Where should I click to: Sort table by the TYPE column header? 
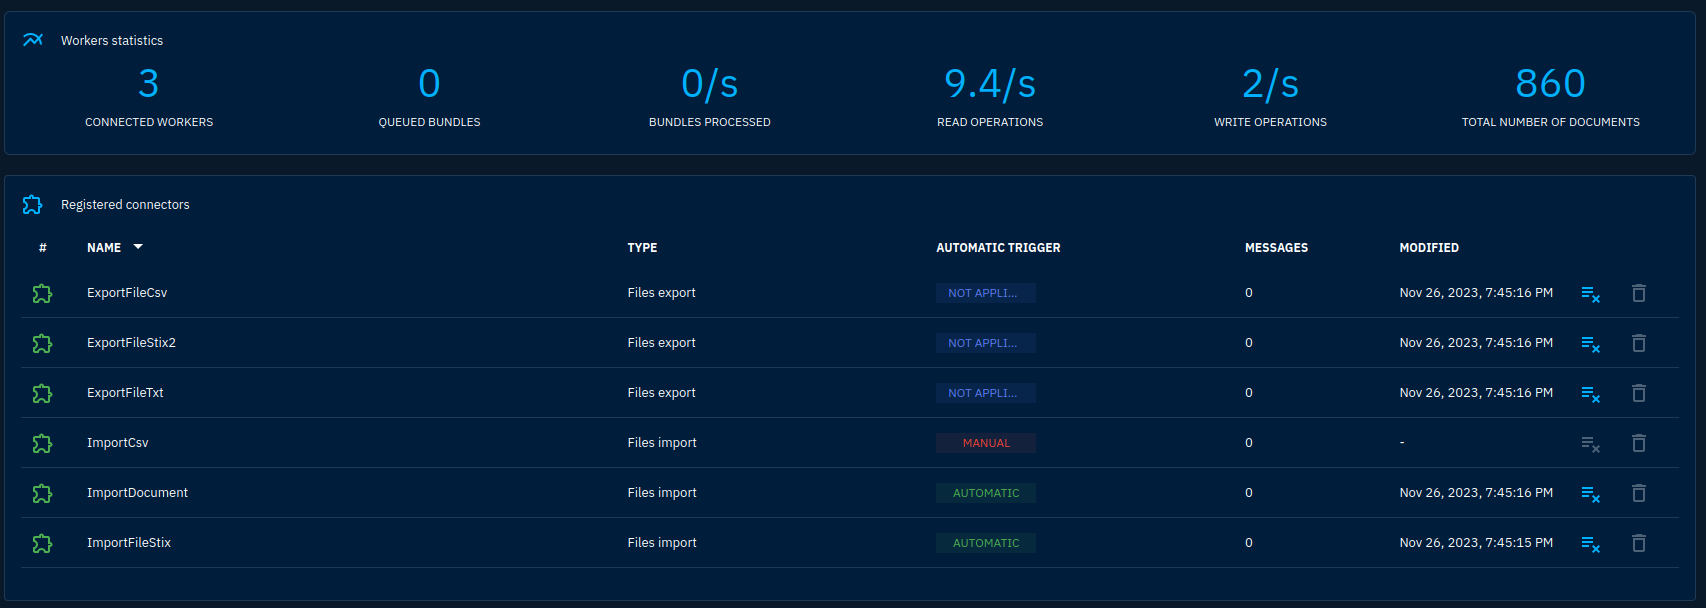pyautogui.click(x=642, y=248)
